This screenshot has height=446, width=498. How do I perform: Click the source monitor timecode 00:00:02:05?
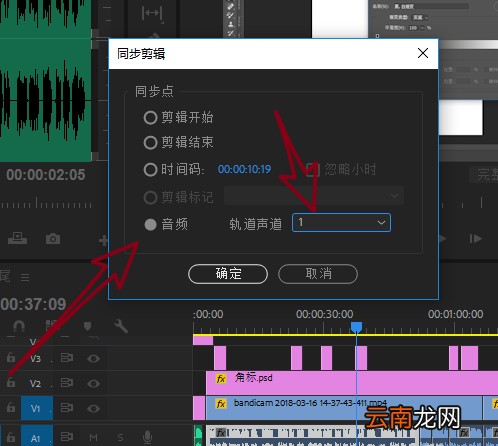pyautogui.click(x=46, y=175)
